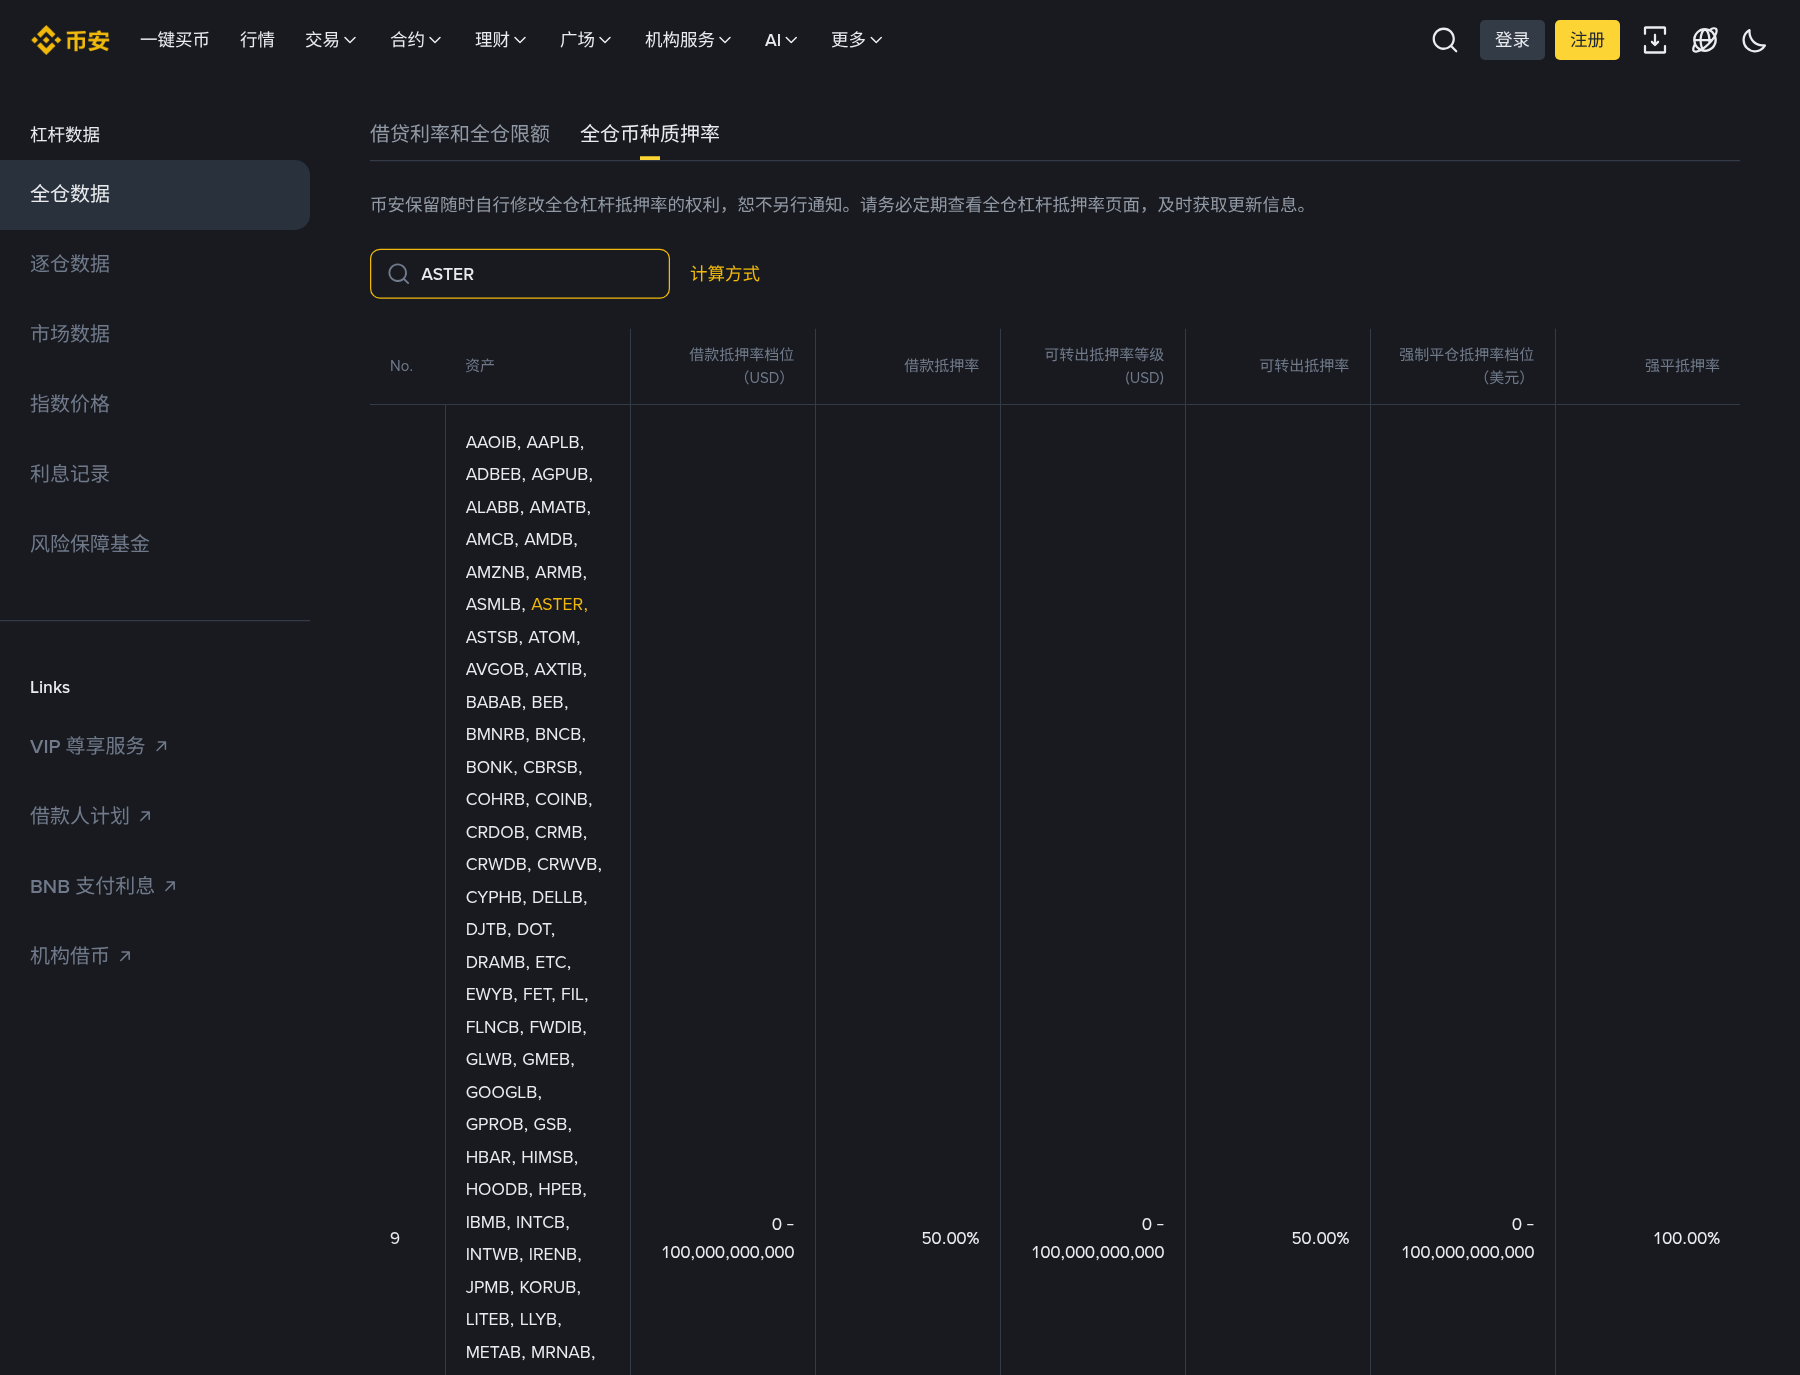Image resolution: width=1800 pixels, height=1375 pixels.
Task: Click the arrow icon beside 机构借币
Action: [125, 956]
